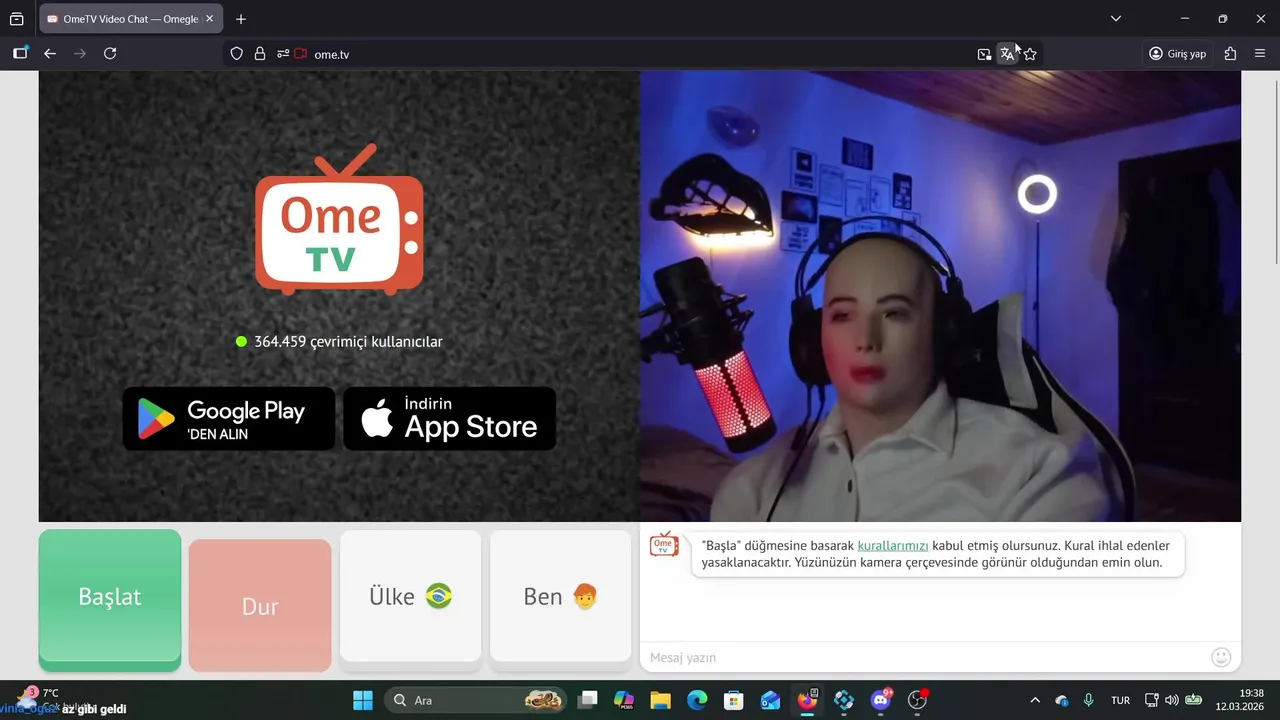This screenshot has height=720, width=1280.
Task: Download from the App Store
Action: point(450,419)
